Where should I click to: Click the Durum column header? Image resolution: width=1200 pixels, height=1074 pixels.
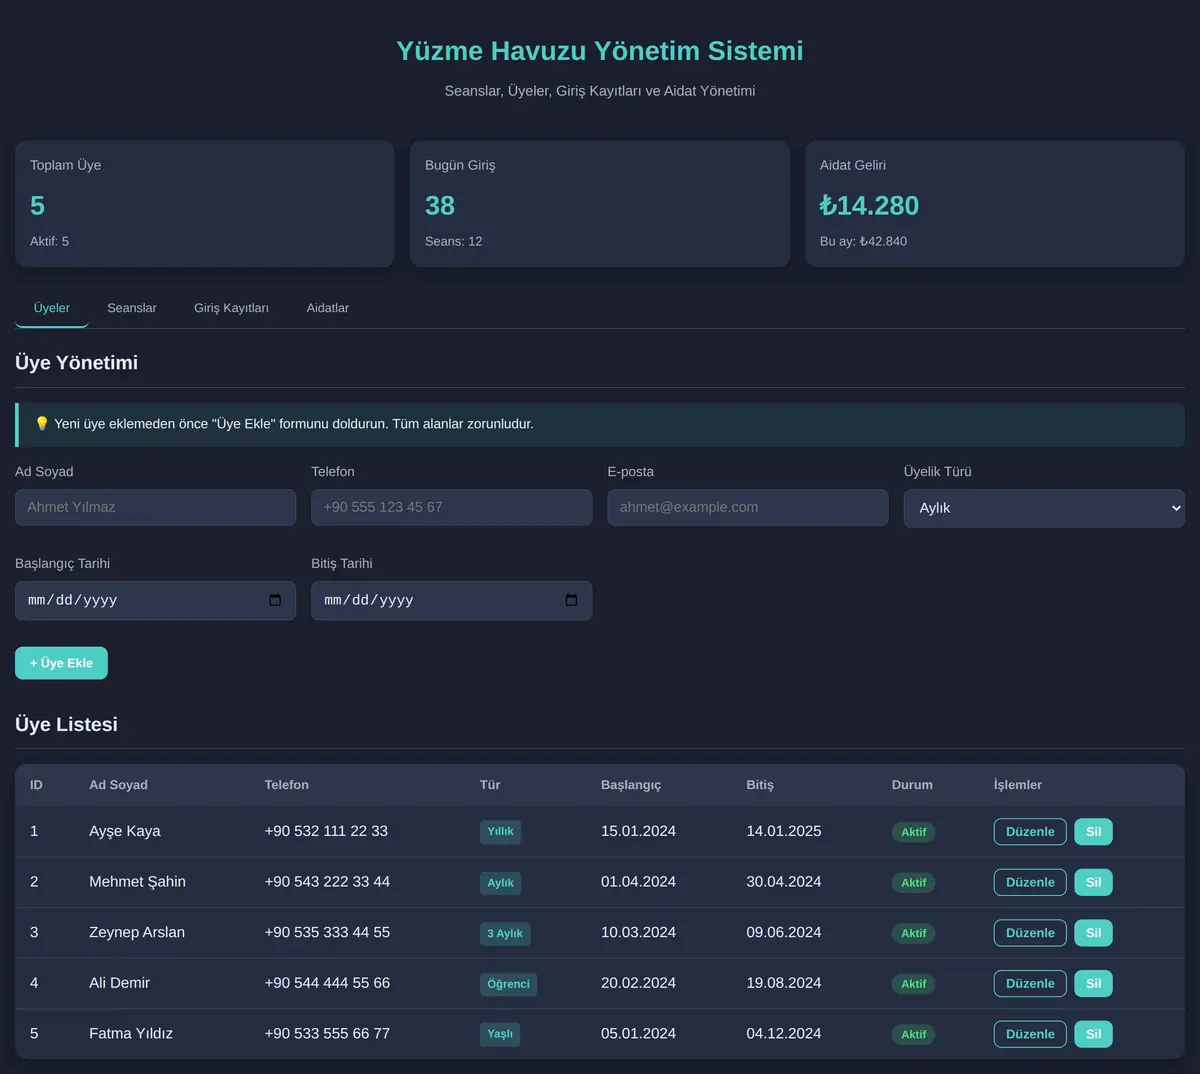click(x=912, y=785)
